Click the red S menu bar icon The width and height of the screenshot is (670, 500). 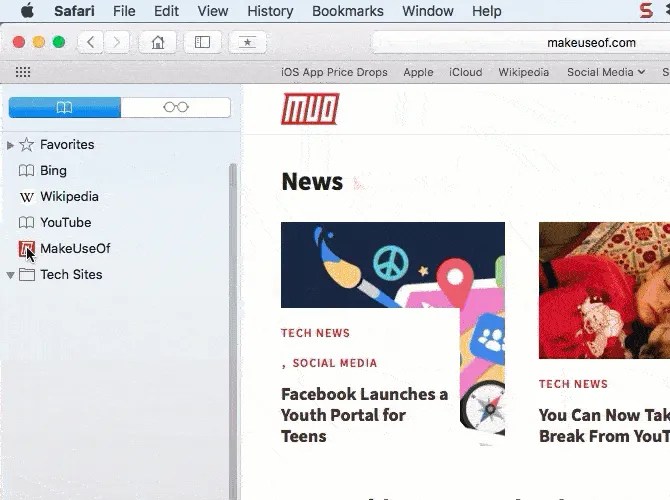[x=646, y=11]
